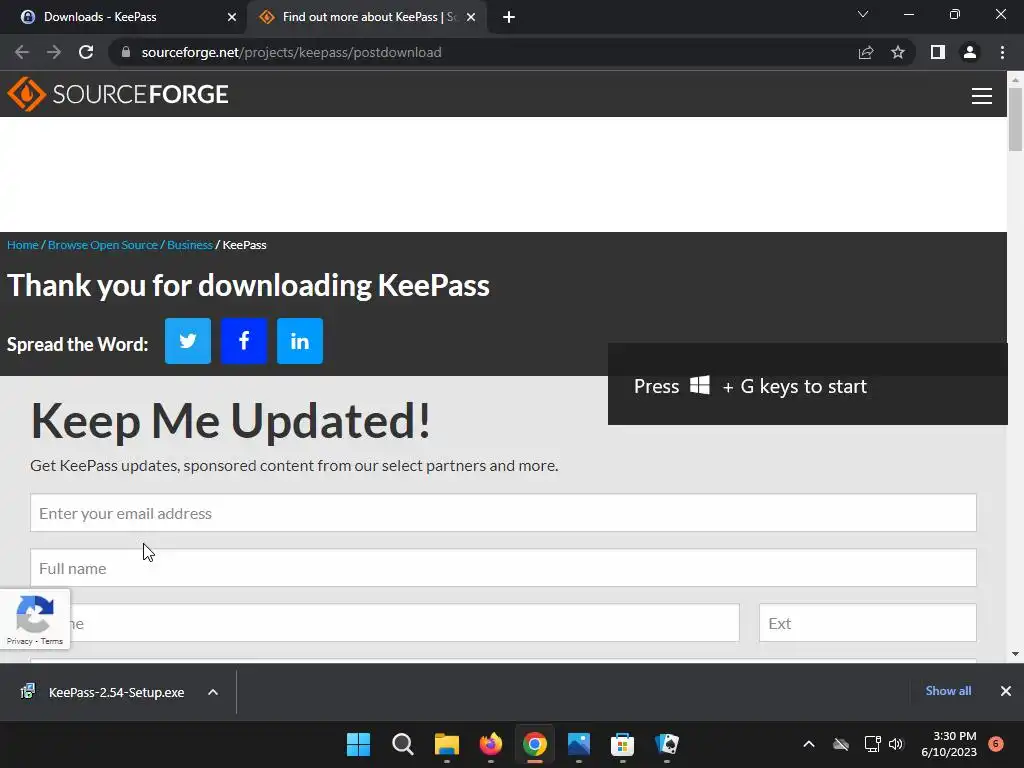Click the page vertical scrollbar thumb
Screen dimensions: 1024x768
click(x=1015, y=119)
